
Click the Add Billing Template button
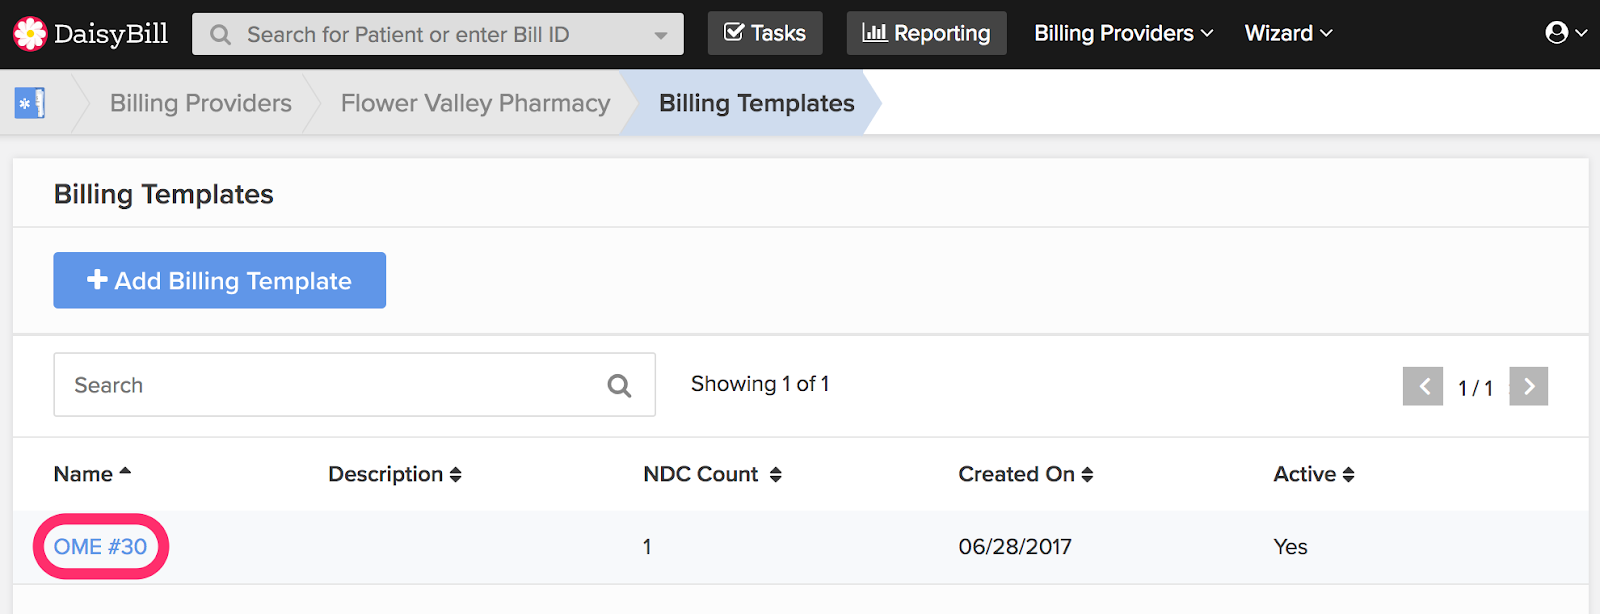click(x=219, y=281)
